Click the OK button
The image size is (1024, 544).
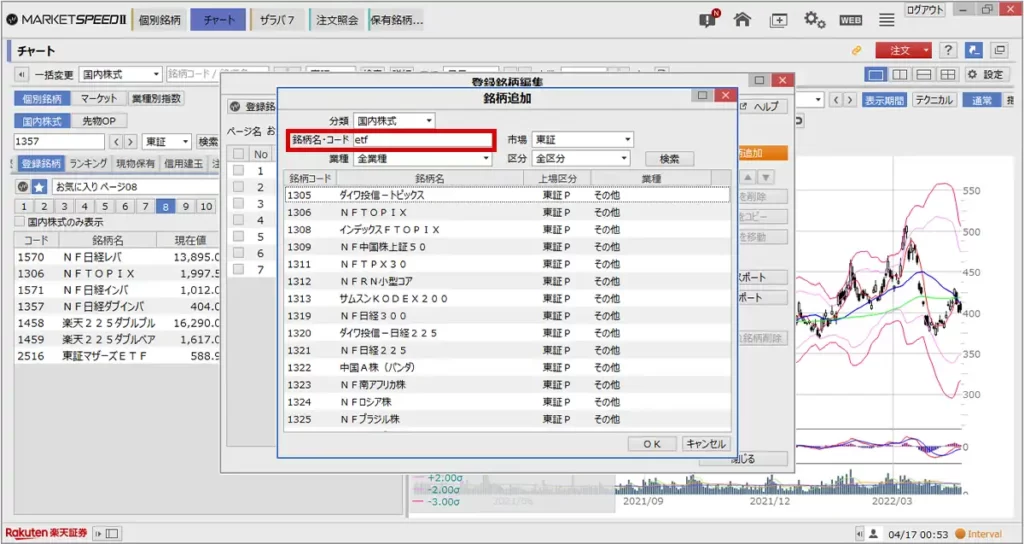click(x=652, y=444)
